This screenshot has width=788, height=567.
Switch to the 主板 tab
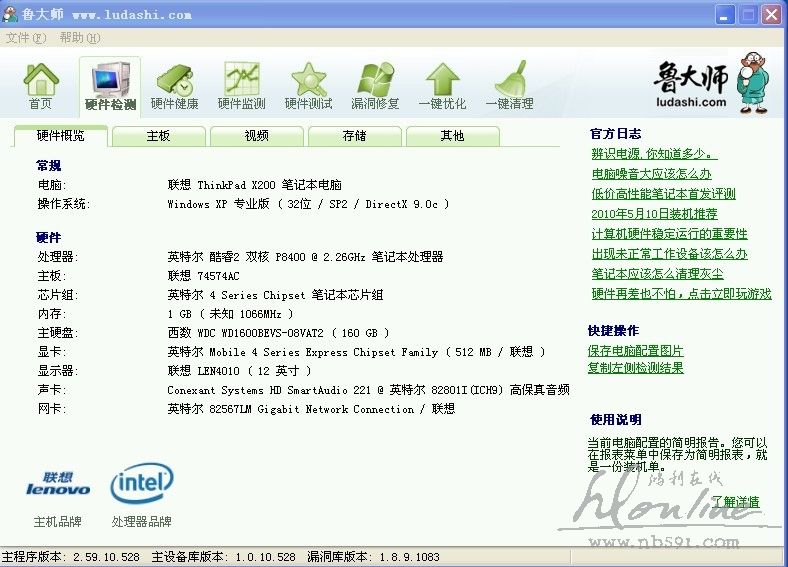pyautogui.click(x=158, y=136)
